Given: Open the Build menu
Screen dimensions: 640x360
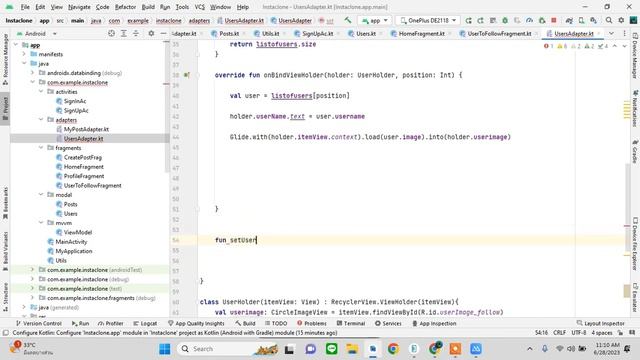Looking at the screenshot, I should click(148, 7).
